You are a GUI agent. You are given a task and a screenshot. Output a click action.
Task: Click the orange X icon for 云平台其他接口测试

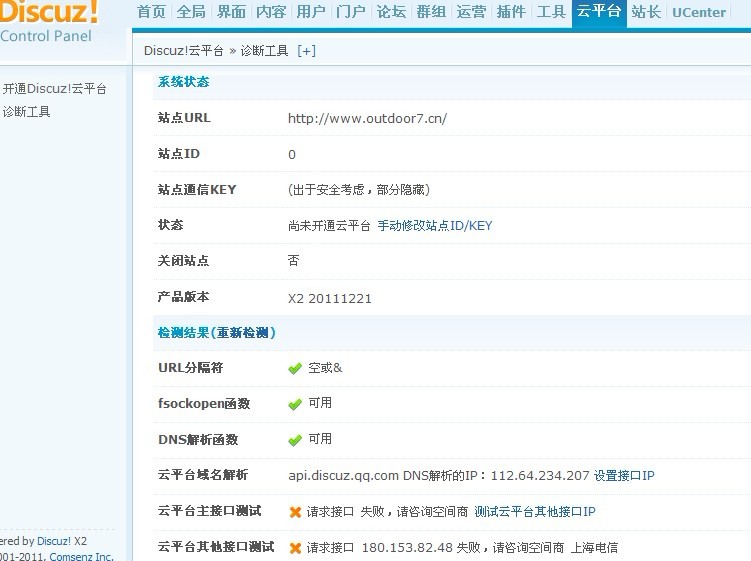pos(296,548)
